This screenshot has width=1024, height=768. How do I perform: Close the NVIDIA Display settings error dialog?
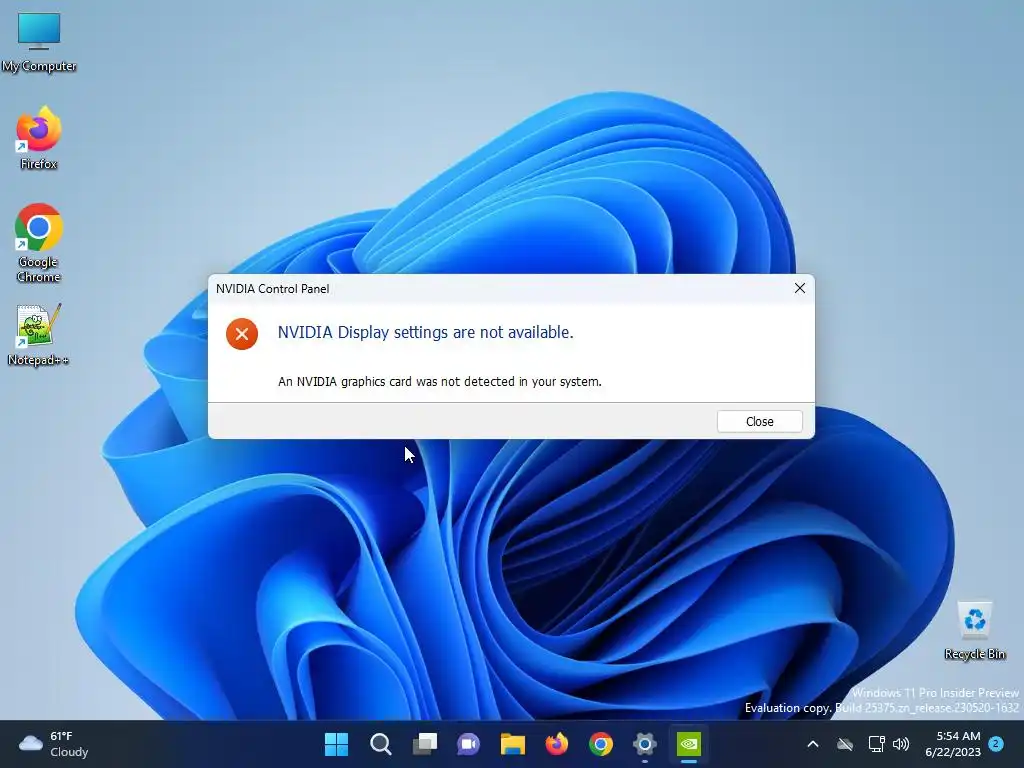[760, 421]
